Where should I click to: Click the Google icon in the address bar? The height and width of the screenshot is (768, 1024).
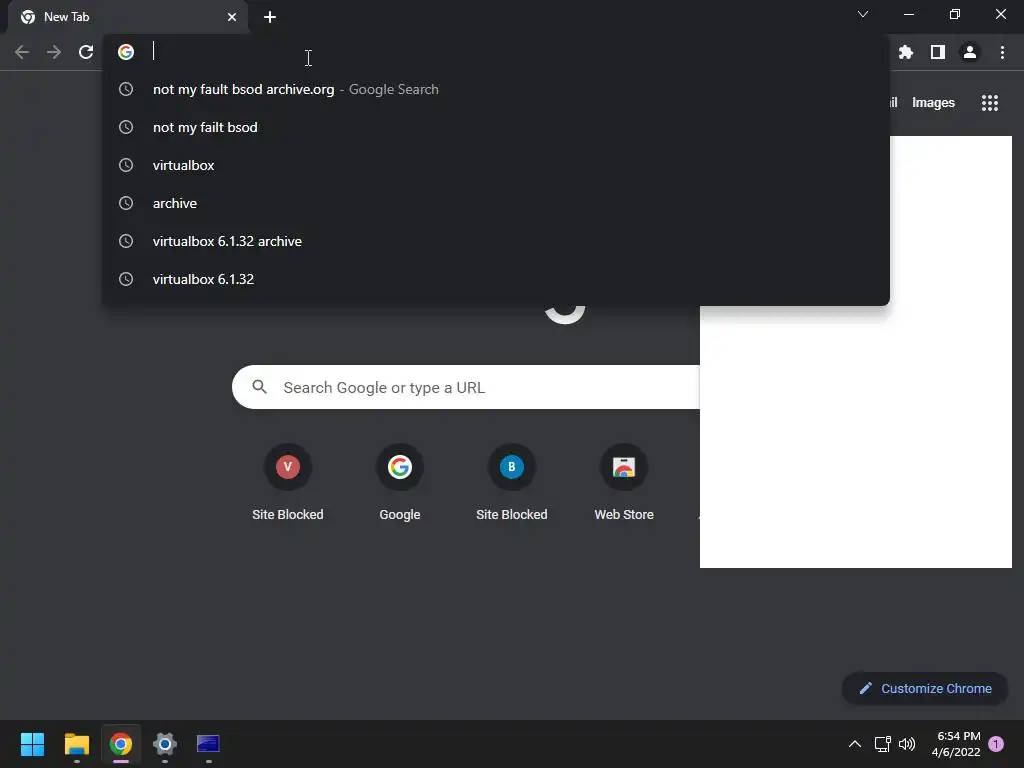(126, 52)
